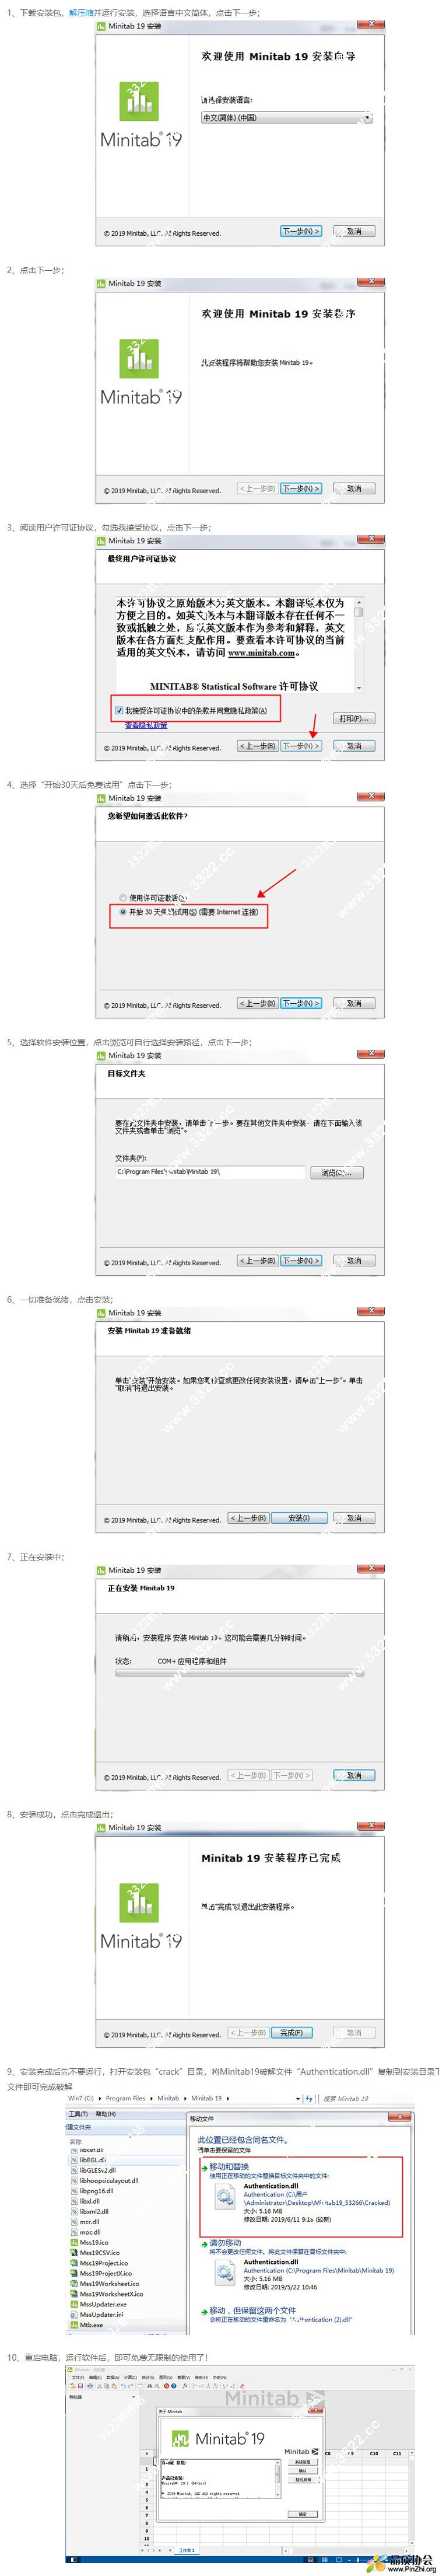Click the license agreement text scrollbar

pos(359,645)
